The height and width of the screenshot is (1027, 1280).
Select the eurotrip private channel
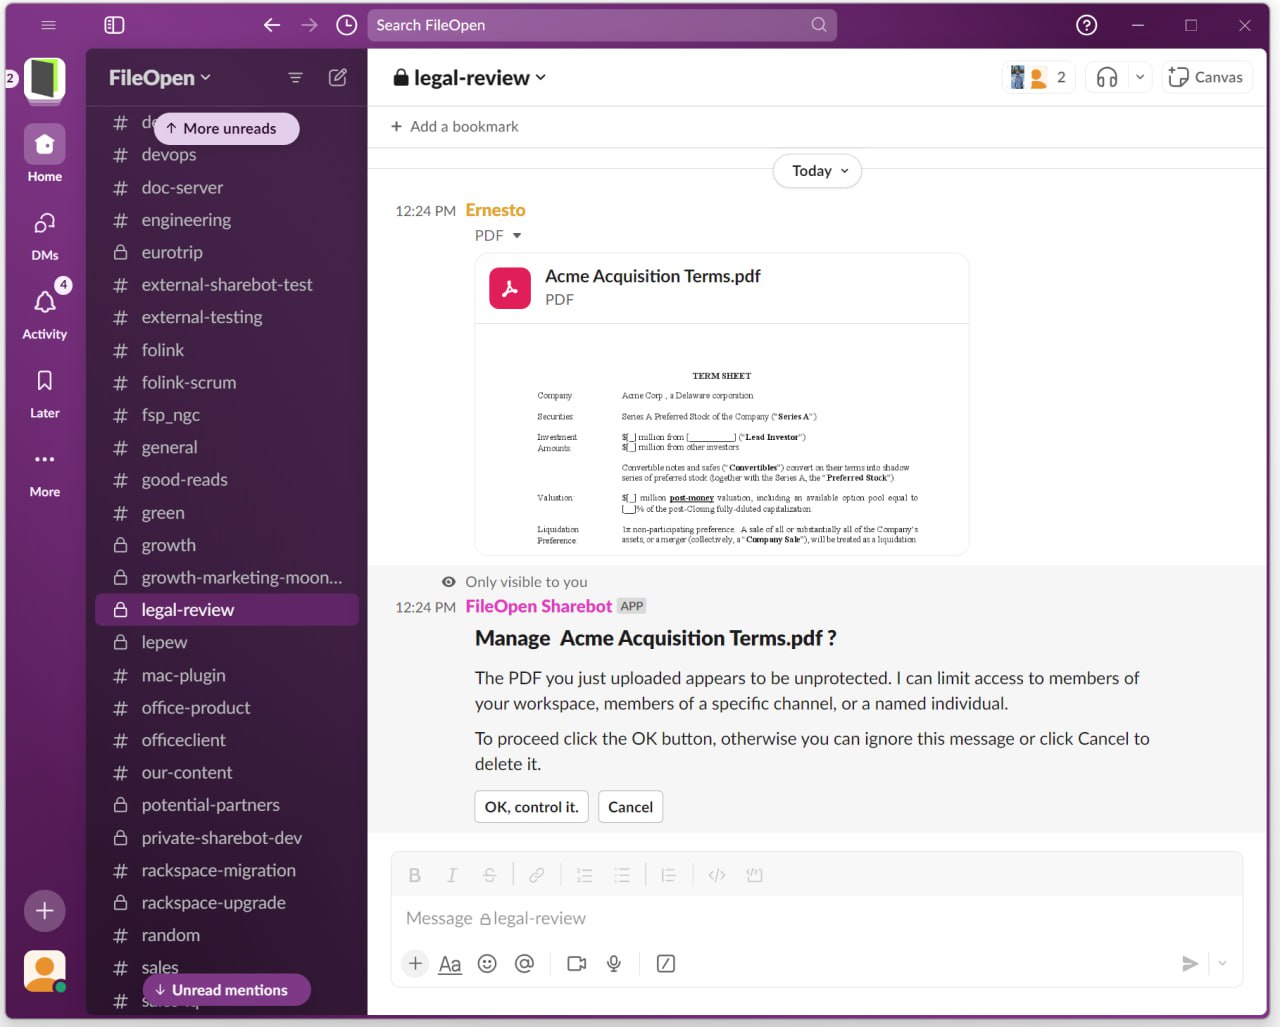(x=226, y=252)
